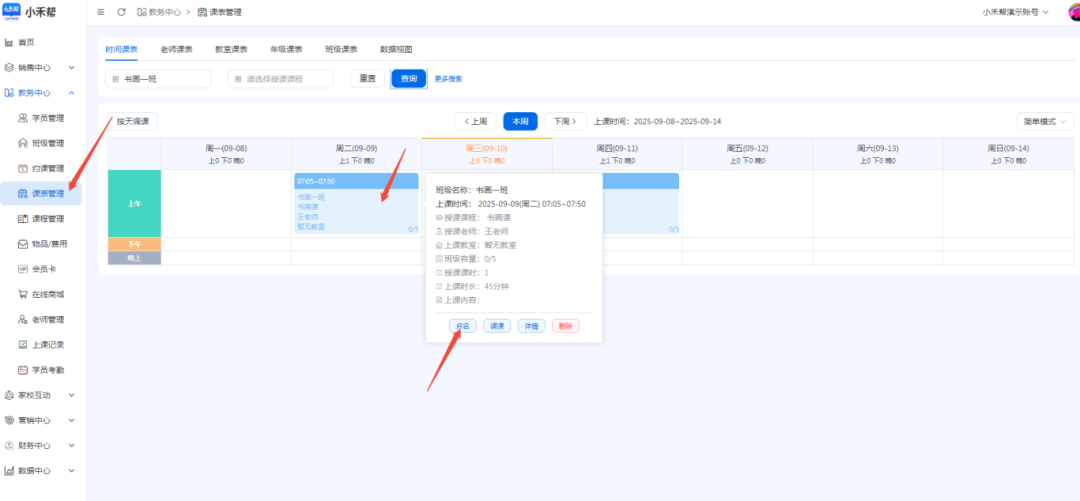
Task: Click the 周三(09-10) column header
Action: [x=486, y=154]
